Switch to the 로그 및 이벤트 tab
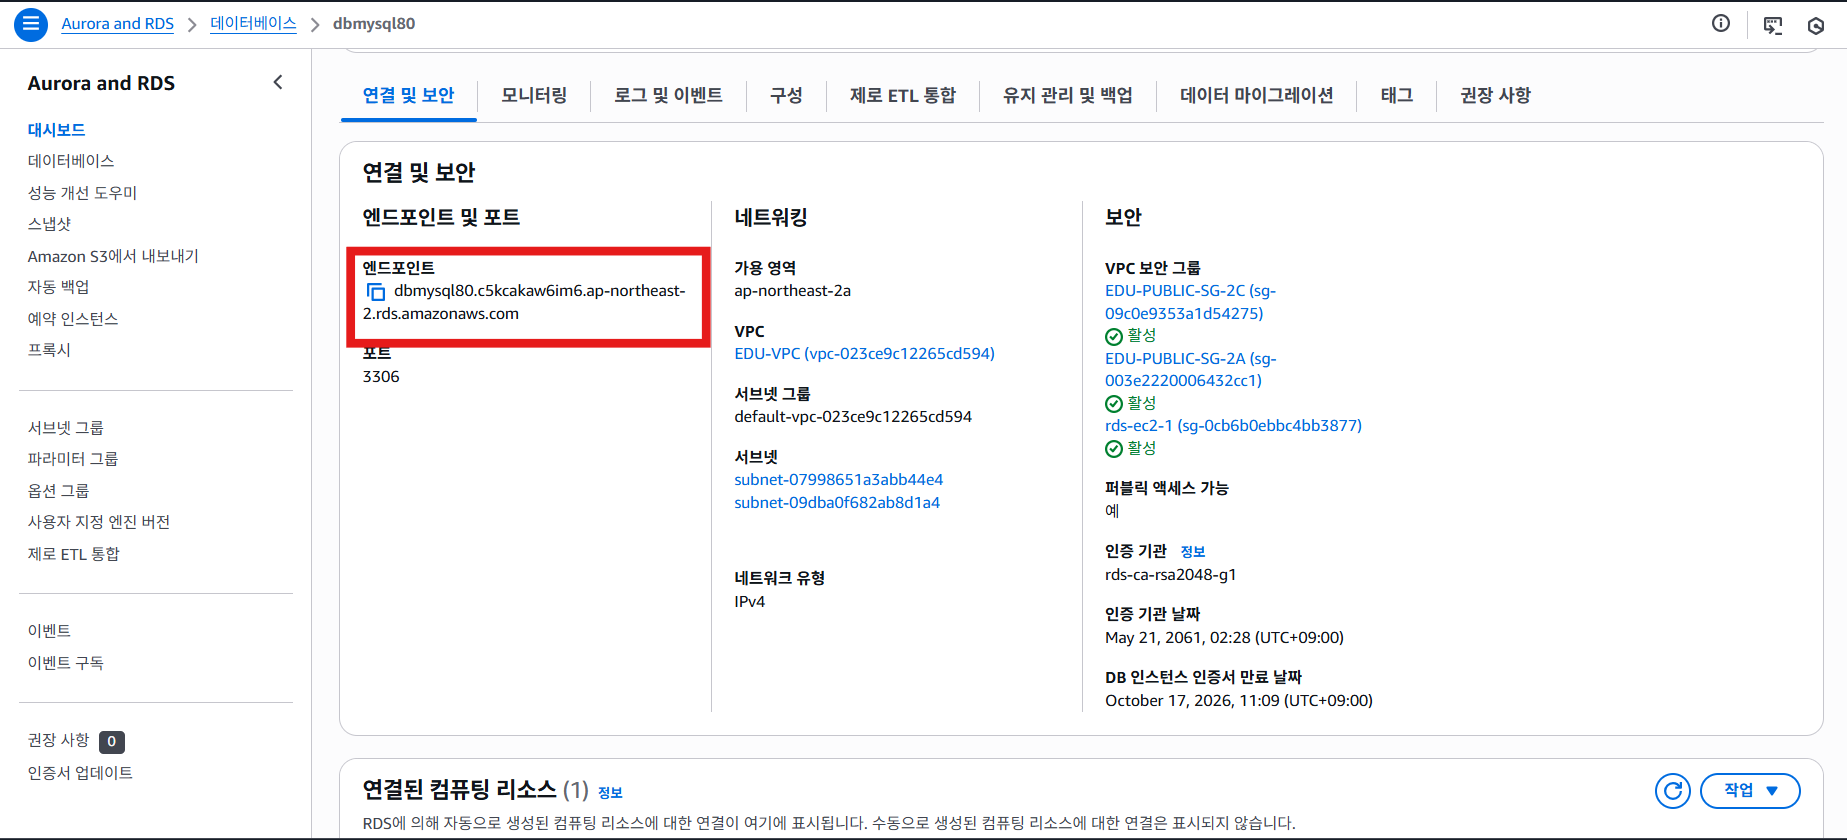 pyautogui.click(x=668, y=96)
